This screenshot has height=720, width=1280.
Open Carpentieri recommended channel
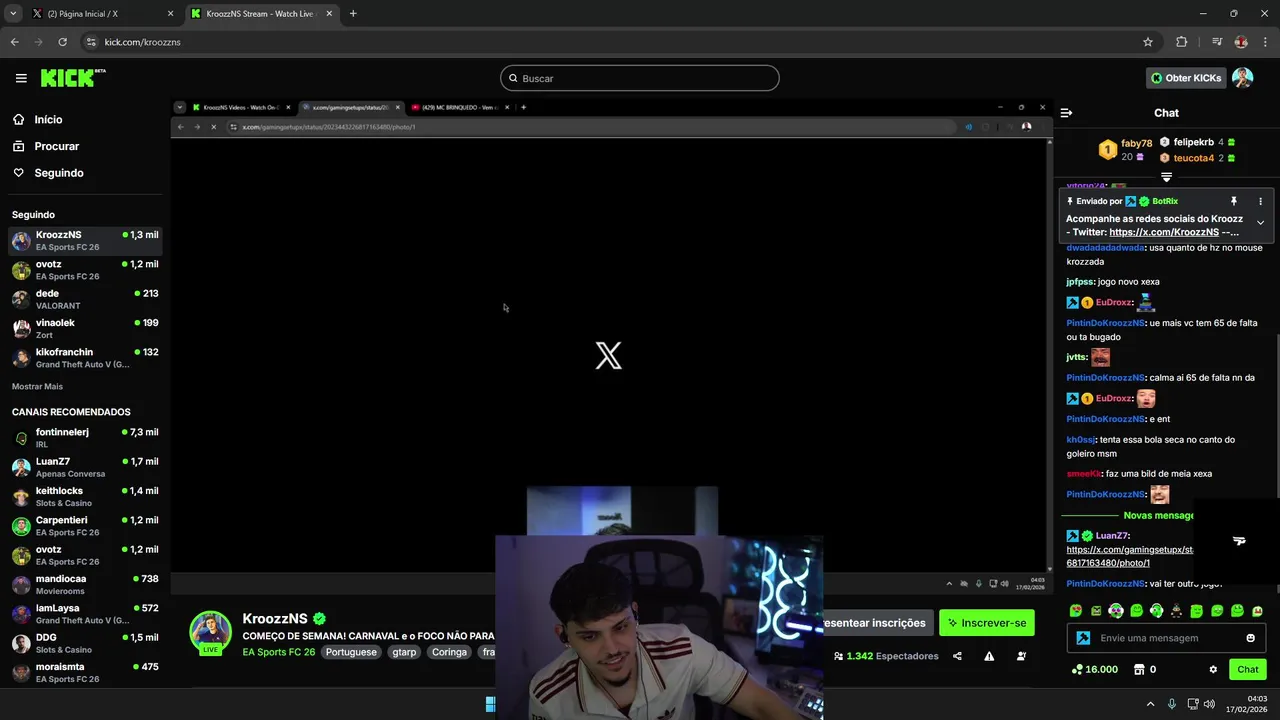pyautogui.click(x=84, y=526)
